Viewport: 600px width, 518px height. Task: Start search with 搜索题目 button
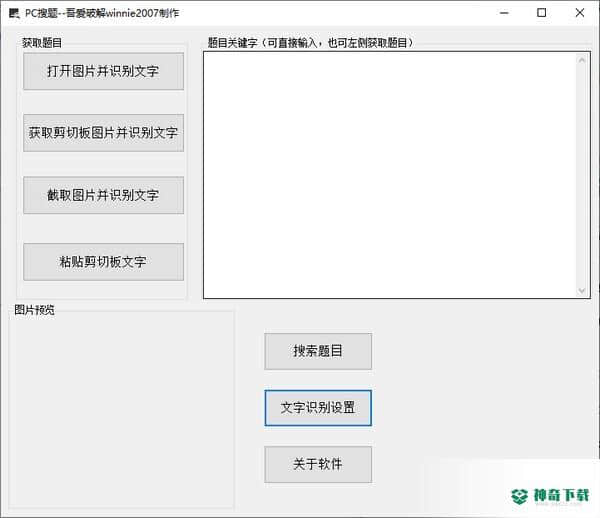coord(318,351)
